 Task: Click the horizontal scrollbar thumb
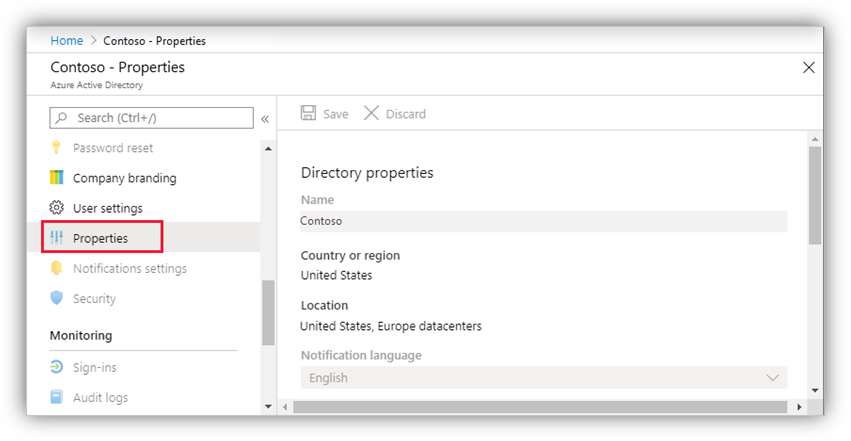click(540, 407)
